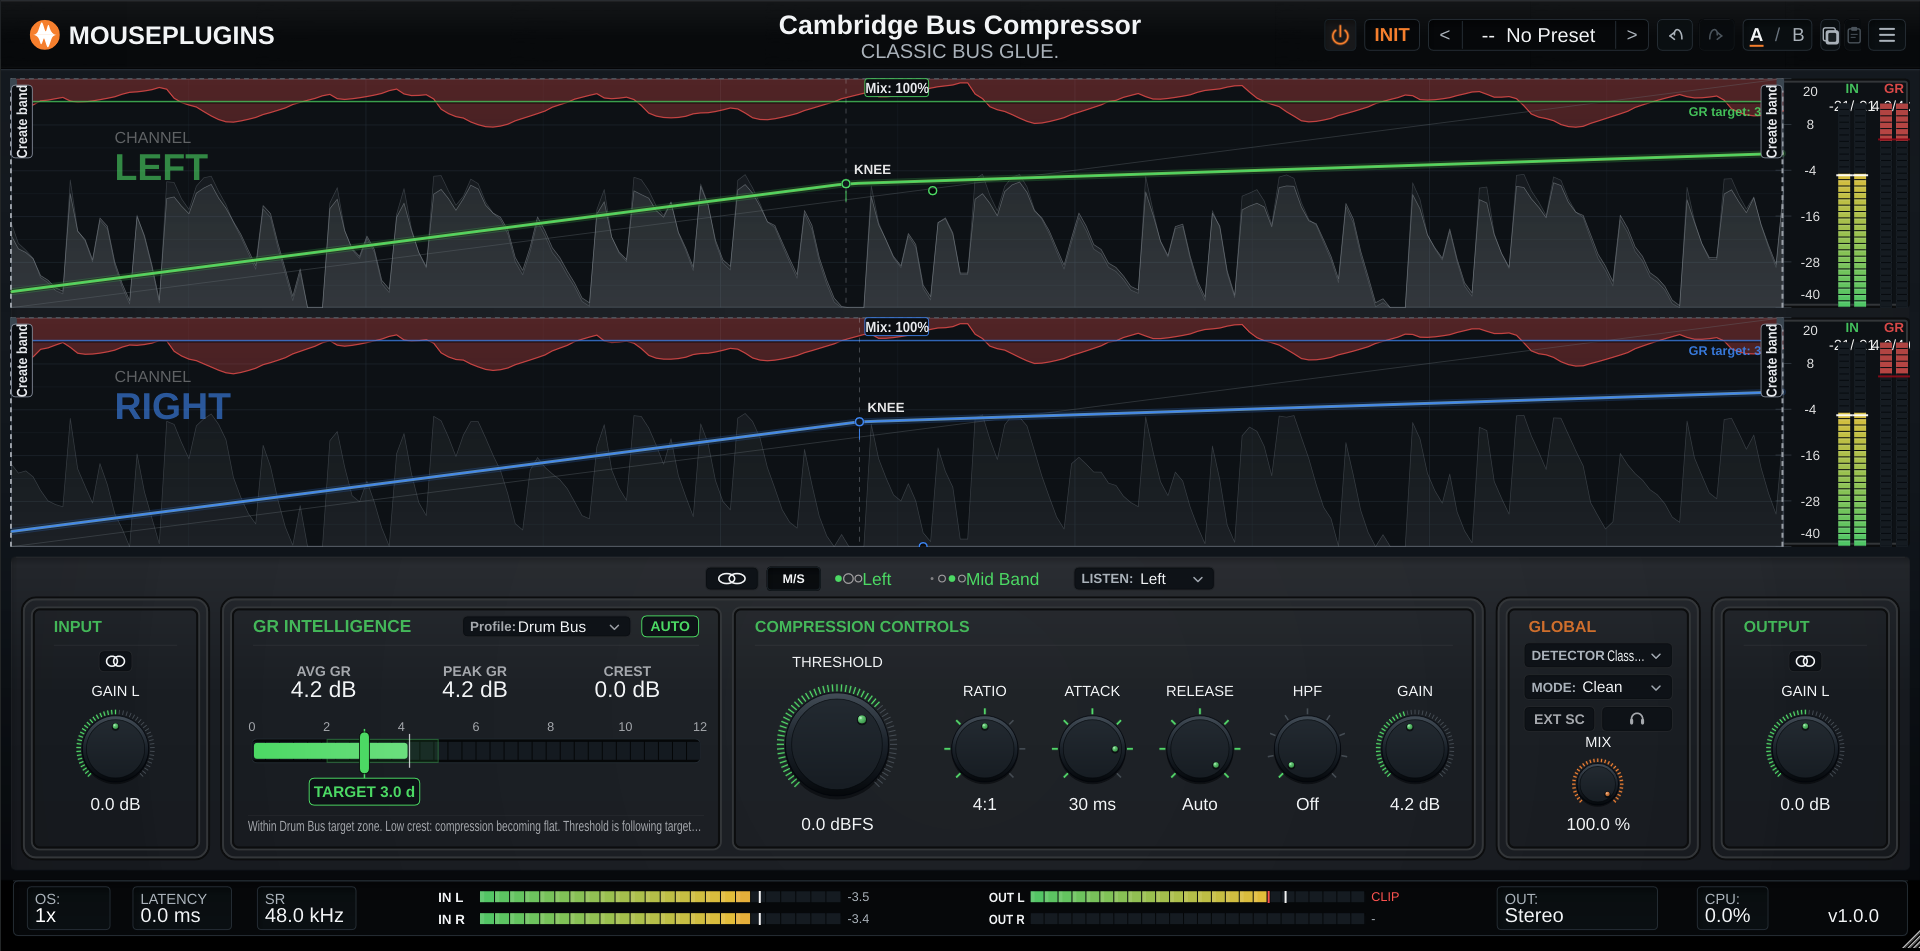Paste settings with the clipboard icon
This screenshot has width=1920, height=951.
pyautogui.click(x=1854, y=36)
